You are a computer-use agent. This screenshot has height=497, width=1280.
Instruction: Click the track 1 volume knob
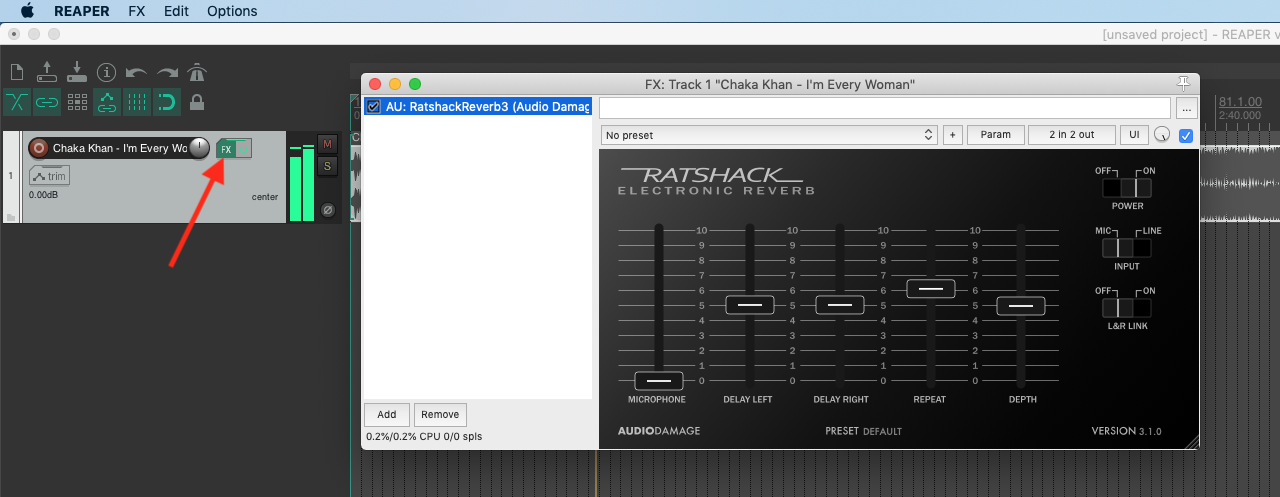pyautogui.click(x=200, y=148)
